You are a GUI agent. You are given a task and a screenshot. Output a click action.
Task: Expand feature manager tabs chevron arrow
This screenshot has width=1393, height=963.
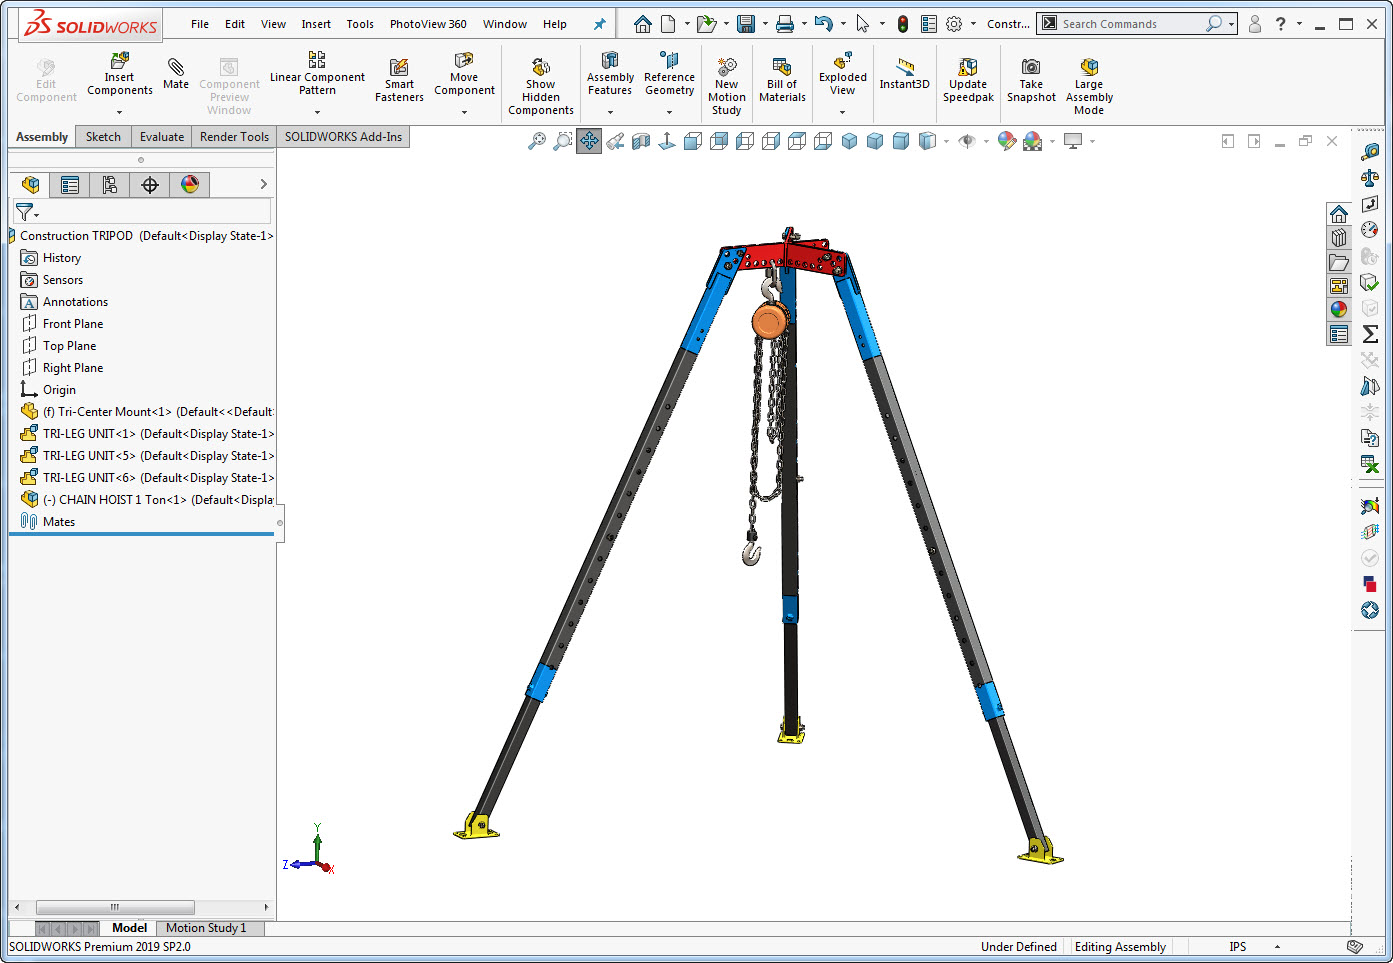(263, 184)
